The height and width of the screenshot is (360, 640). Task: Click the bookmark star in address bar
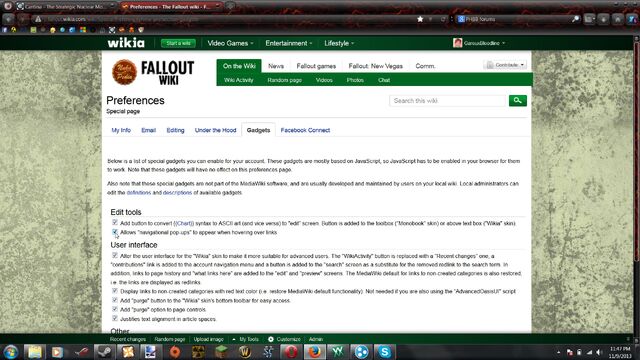pyautogui.click(x=420, y=19)
